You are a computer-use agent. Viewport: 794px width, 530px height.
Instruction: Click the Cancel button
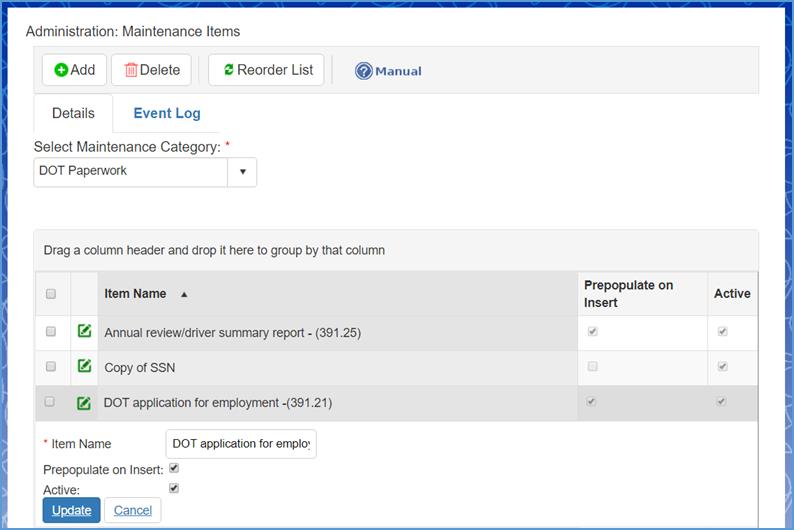click(133, 510)
